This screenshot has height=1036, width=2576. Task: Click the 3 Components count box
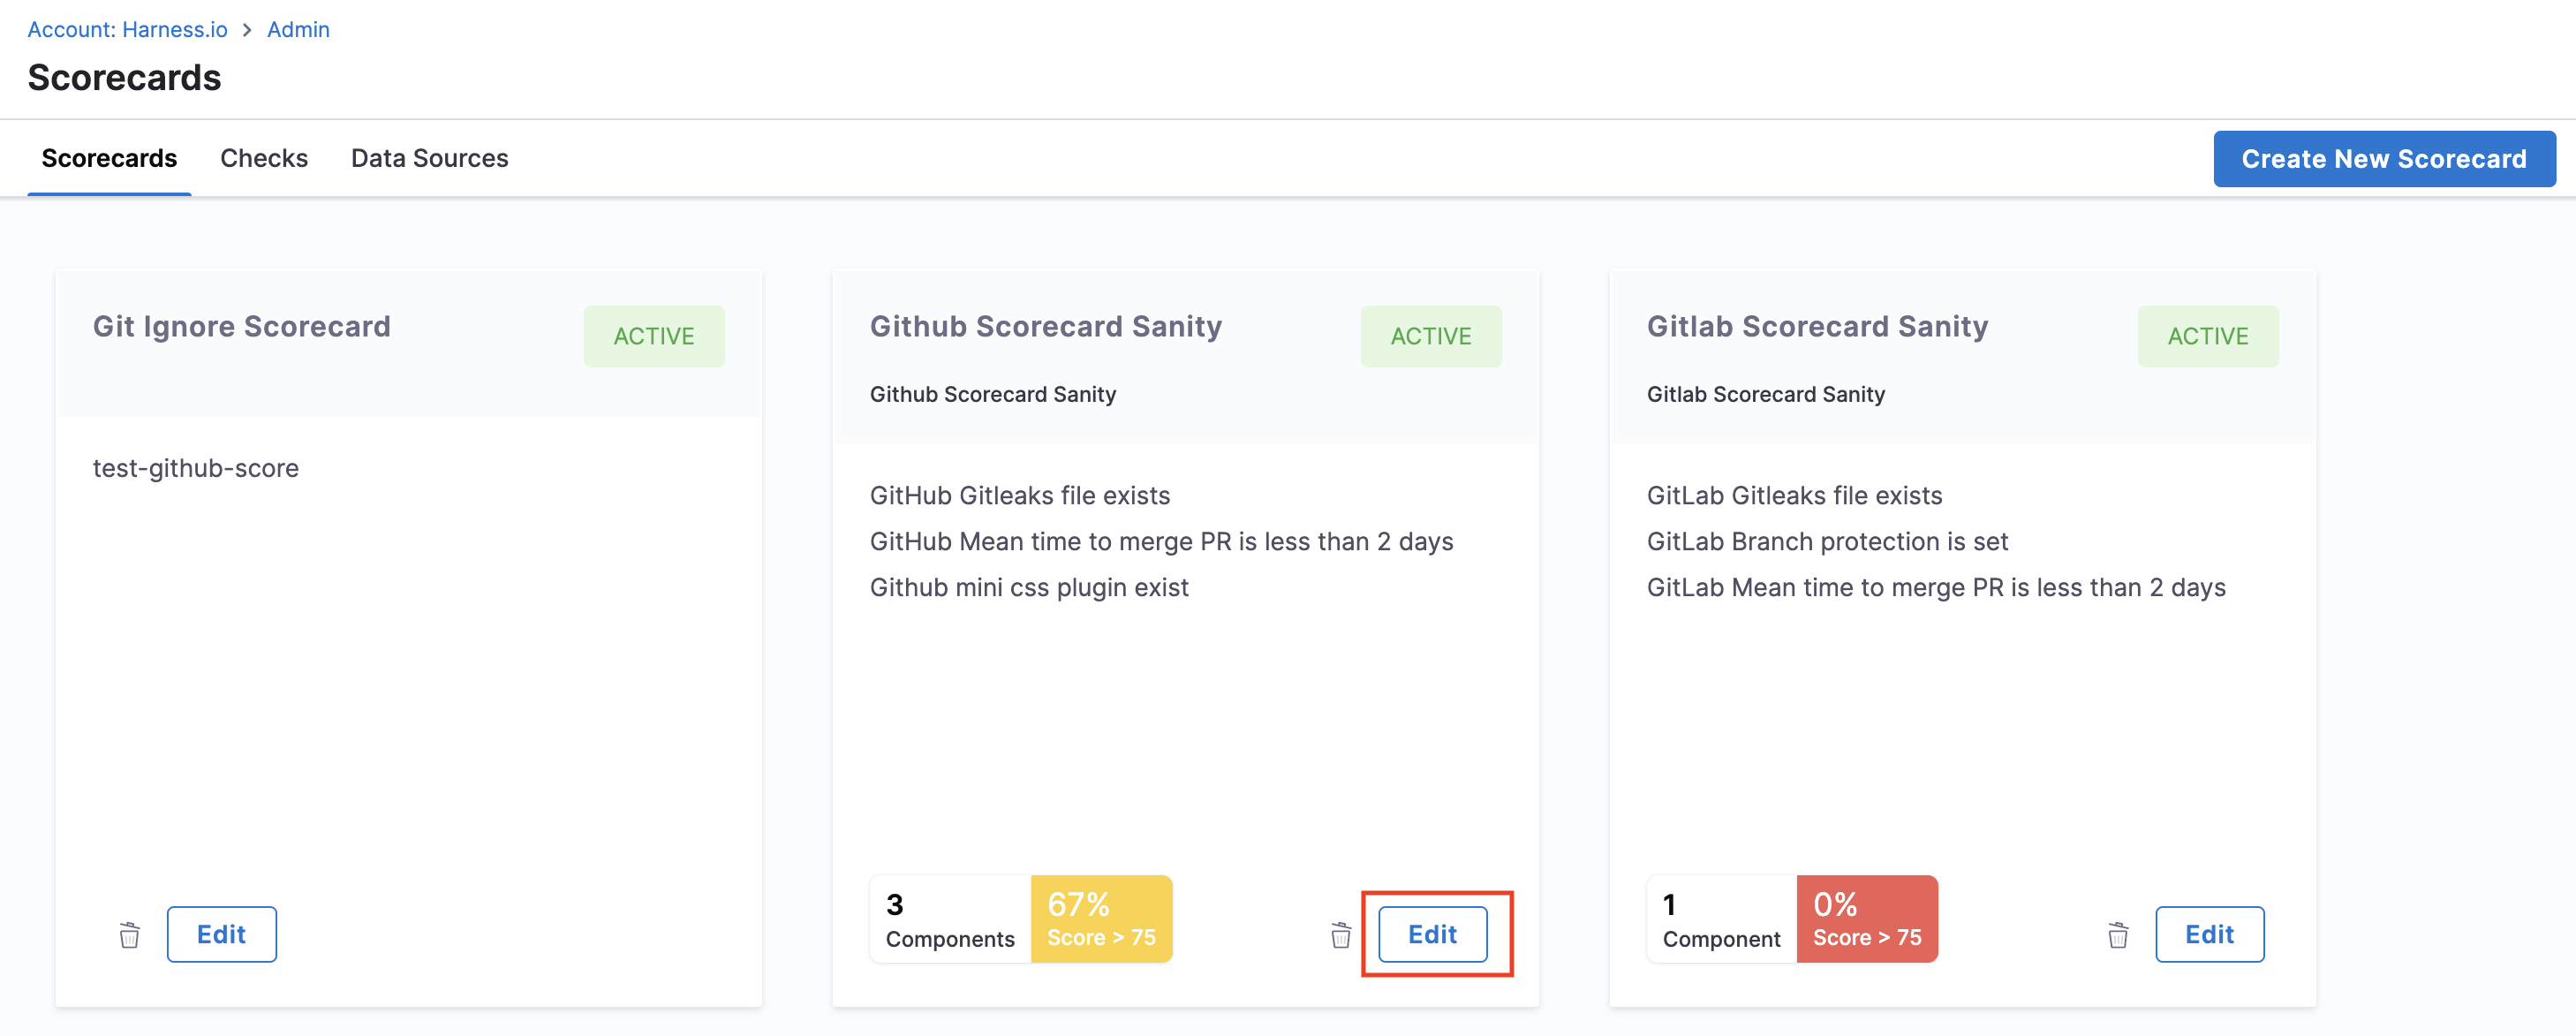pyautogui.click(x=949, y=919)
